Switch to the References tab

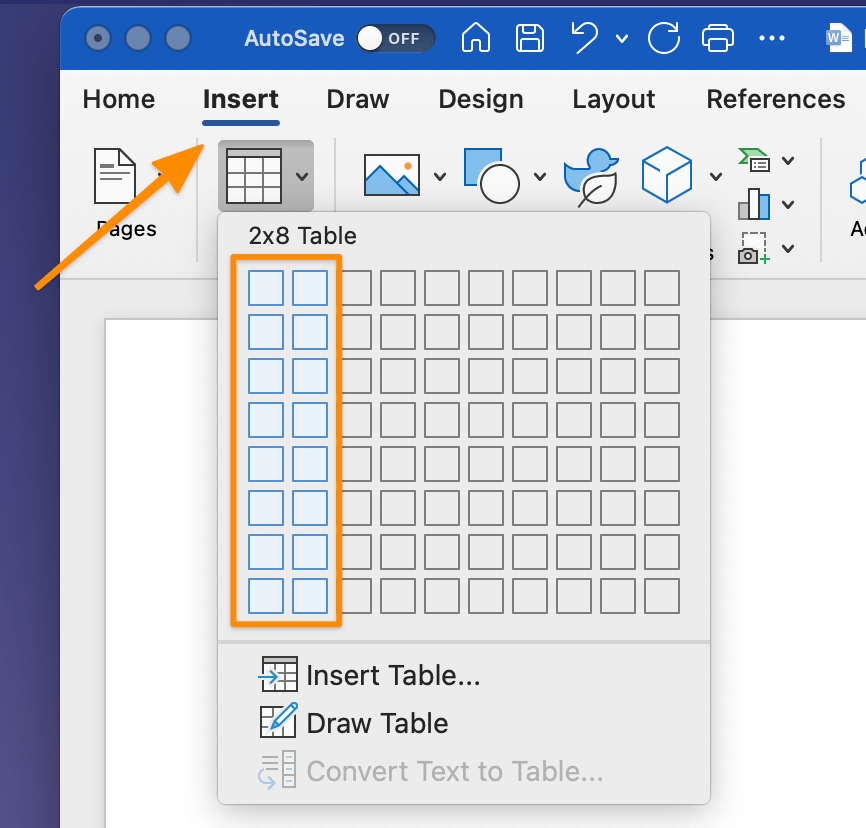coord(775,99)
